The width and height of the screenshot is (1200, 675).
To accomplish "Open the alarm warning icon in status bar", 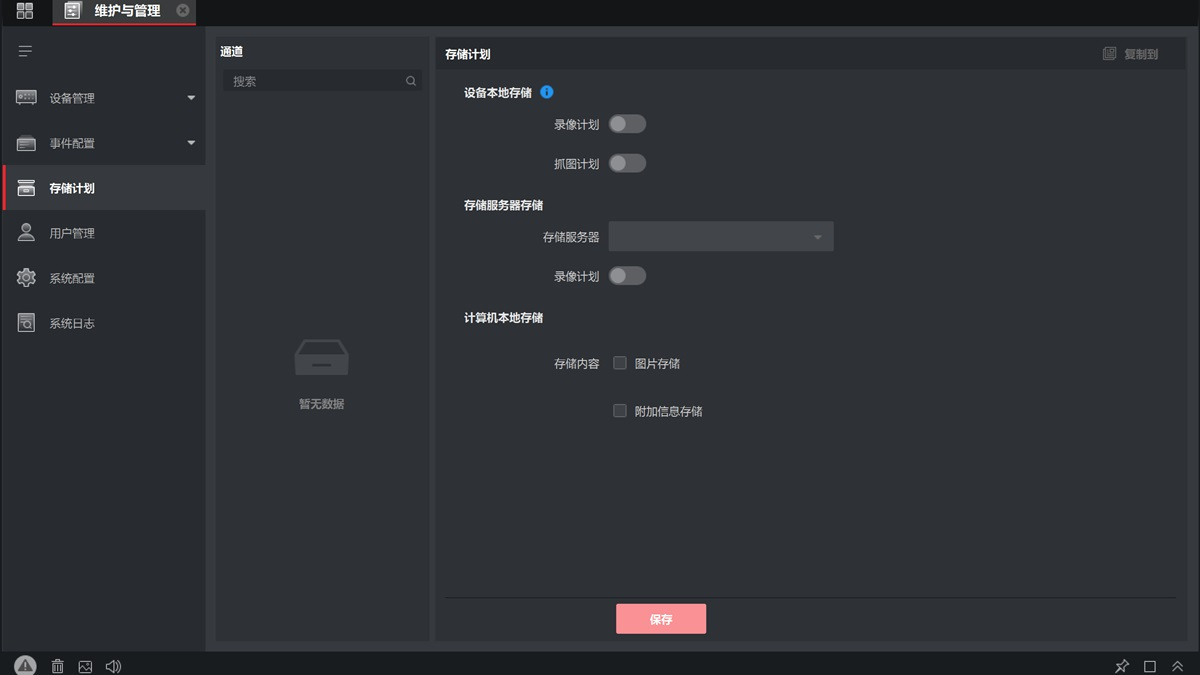I will coord(25,666).
